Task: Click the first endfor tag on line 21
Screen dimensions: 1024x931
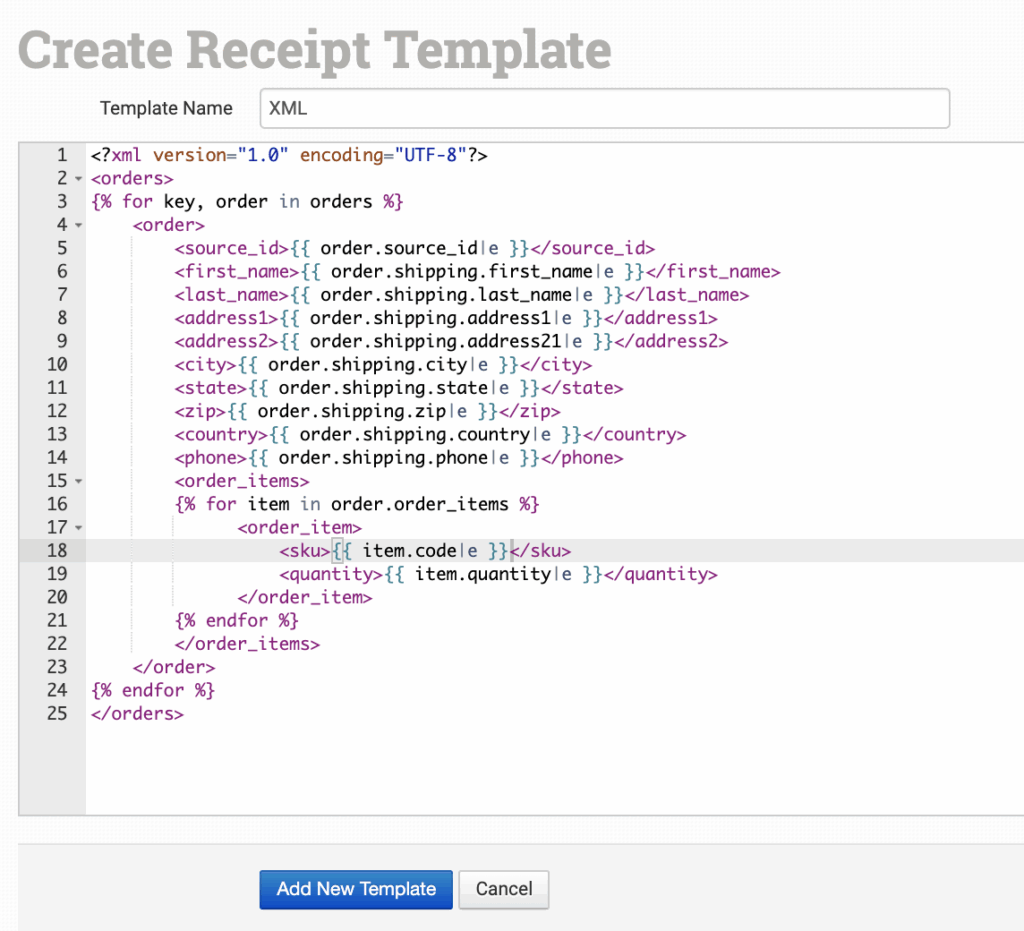Action: 236,621
